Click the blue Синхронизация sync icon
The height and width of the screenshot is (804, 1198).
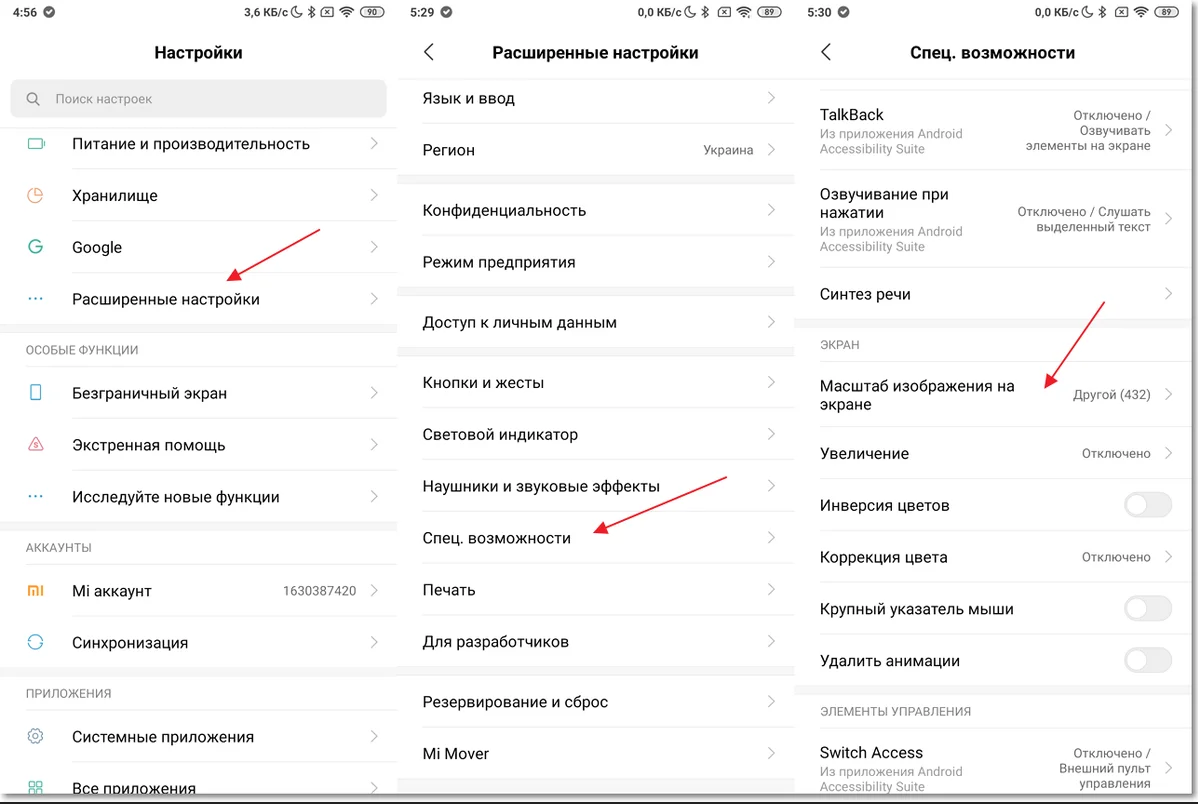pyautogui.click(x=36, y=642)
